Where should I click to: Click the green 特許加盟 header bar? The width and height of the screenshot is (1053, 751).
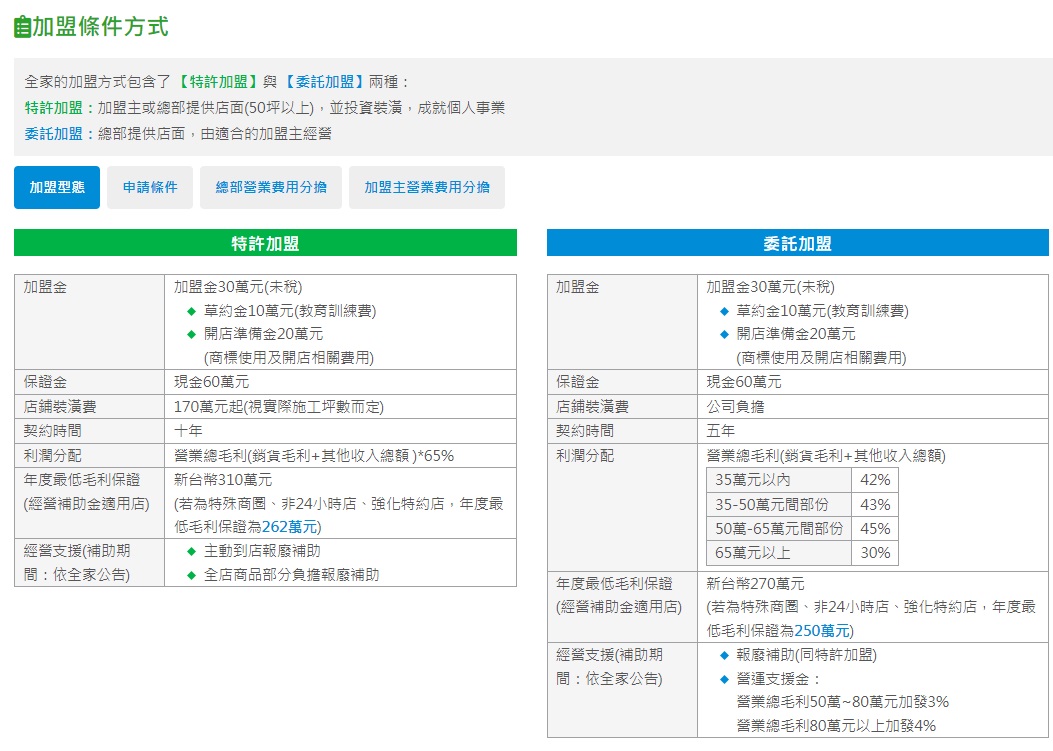(264, 242)
